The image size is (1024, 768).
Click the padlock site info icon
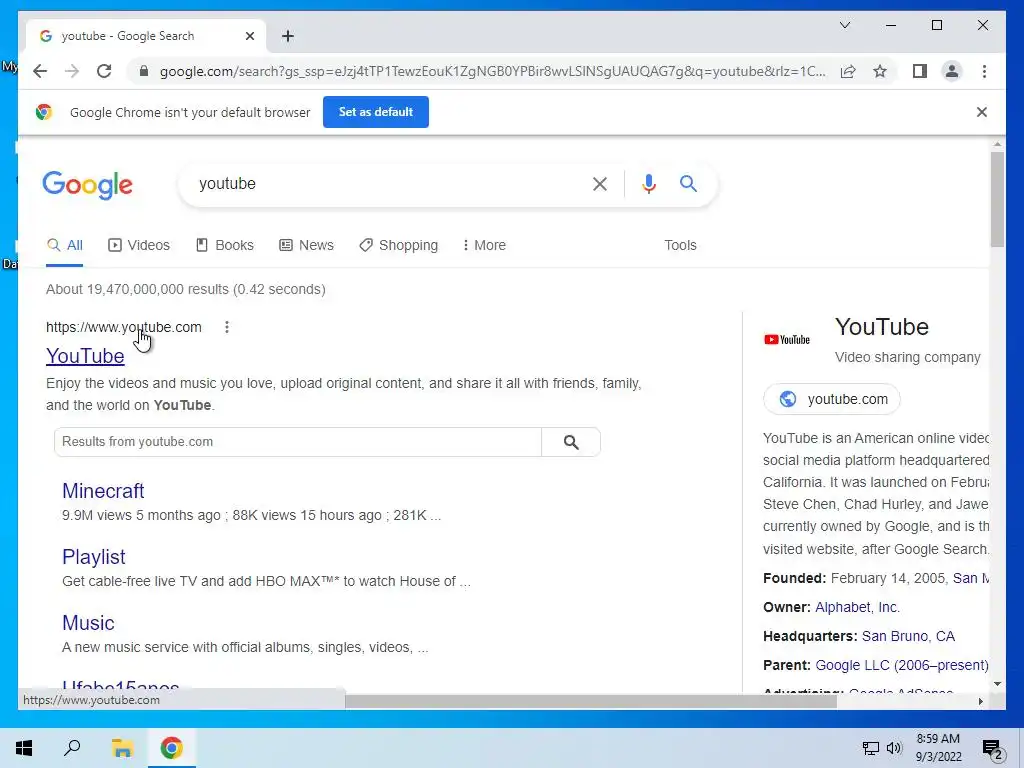(144, 71)
